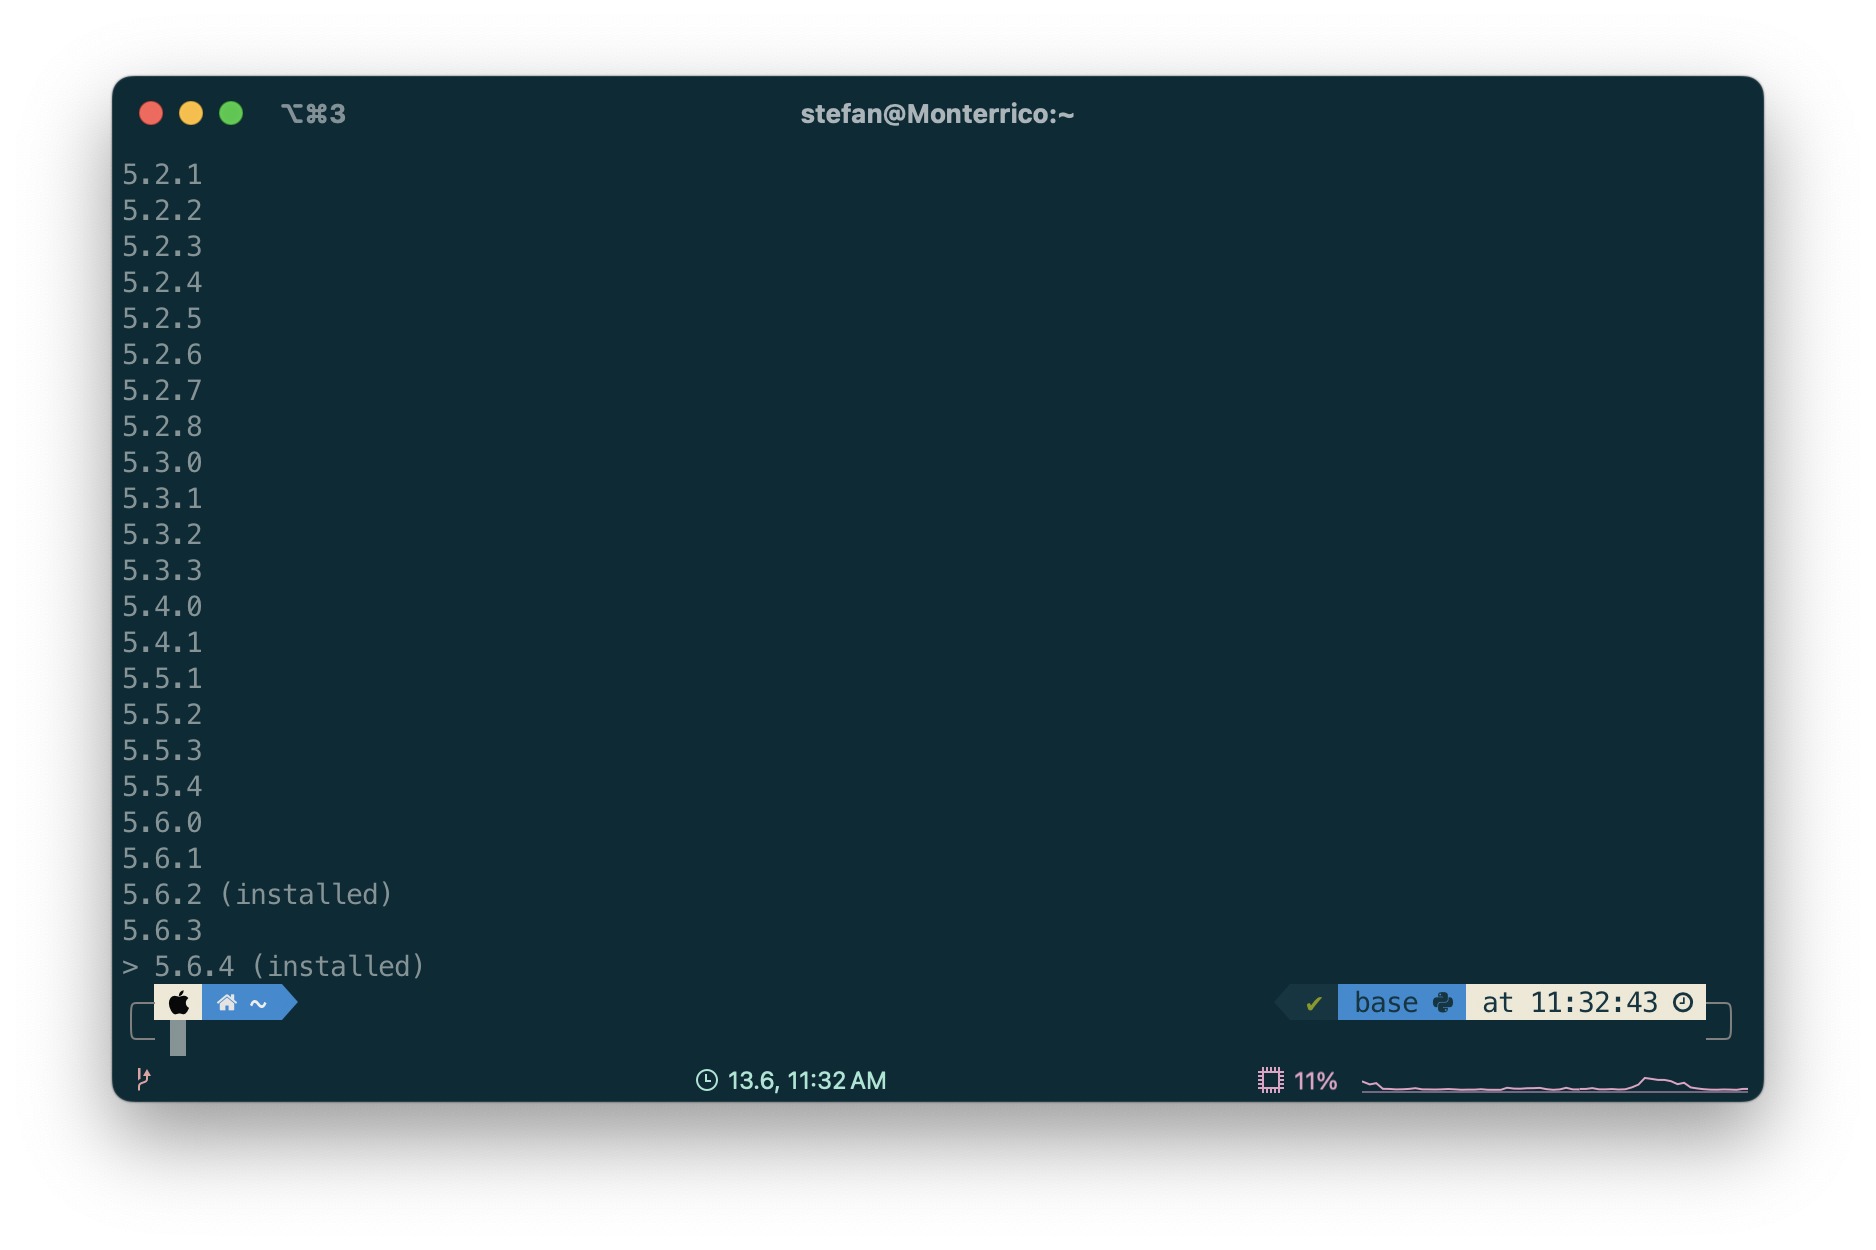
Task: Click the status bar clock icon
Action: pyautogui.click(x=707, y=1080)
